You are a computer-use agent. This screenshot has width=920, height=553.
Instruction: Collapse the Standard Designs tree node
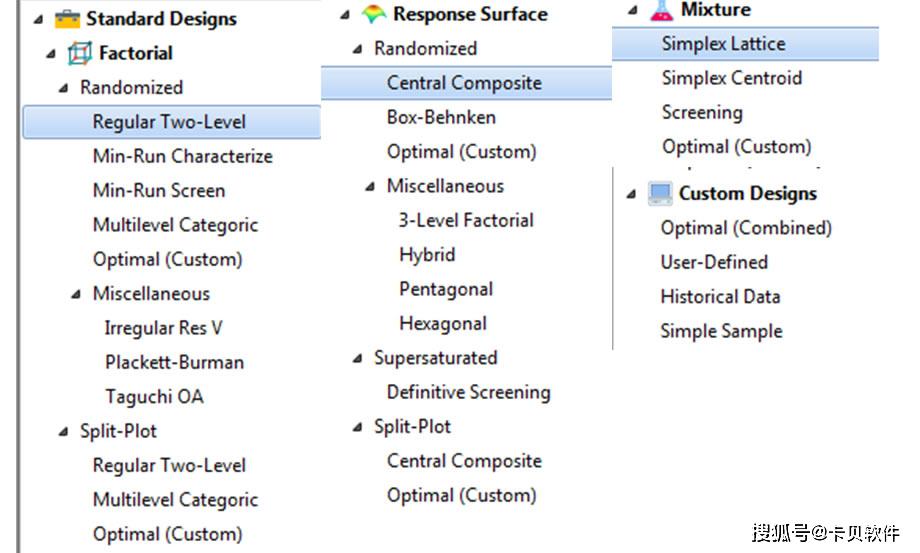pos(37,20)
